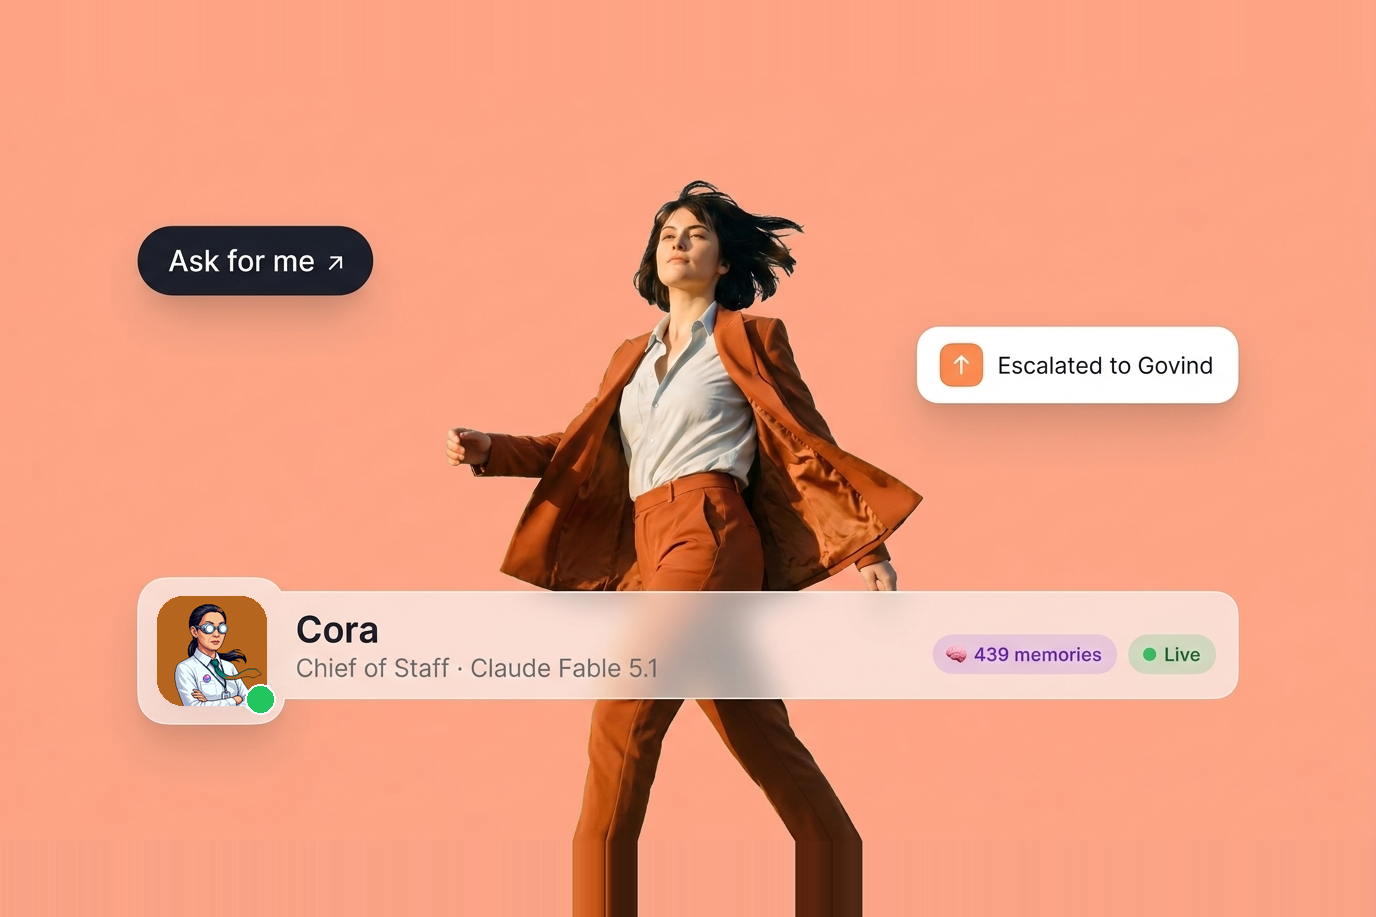Image resolution: width=1376 pixels, height=917 pixels.
Task: Click the Chief of Staff role label
Action: tap(372, 668)
